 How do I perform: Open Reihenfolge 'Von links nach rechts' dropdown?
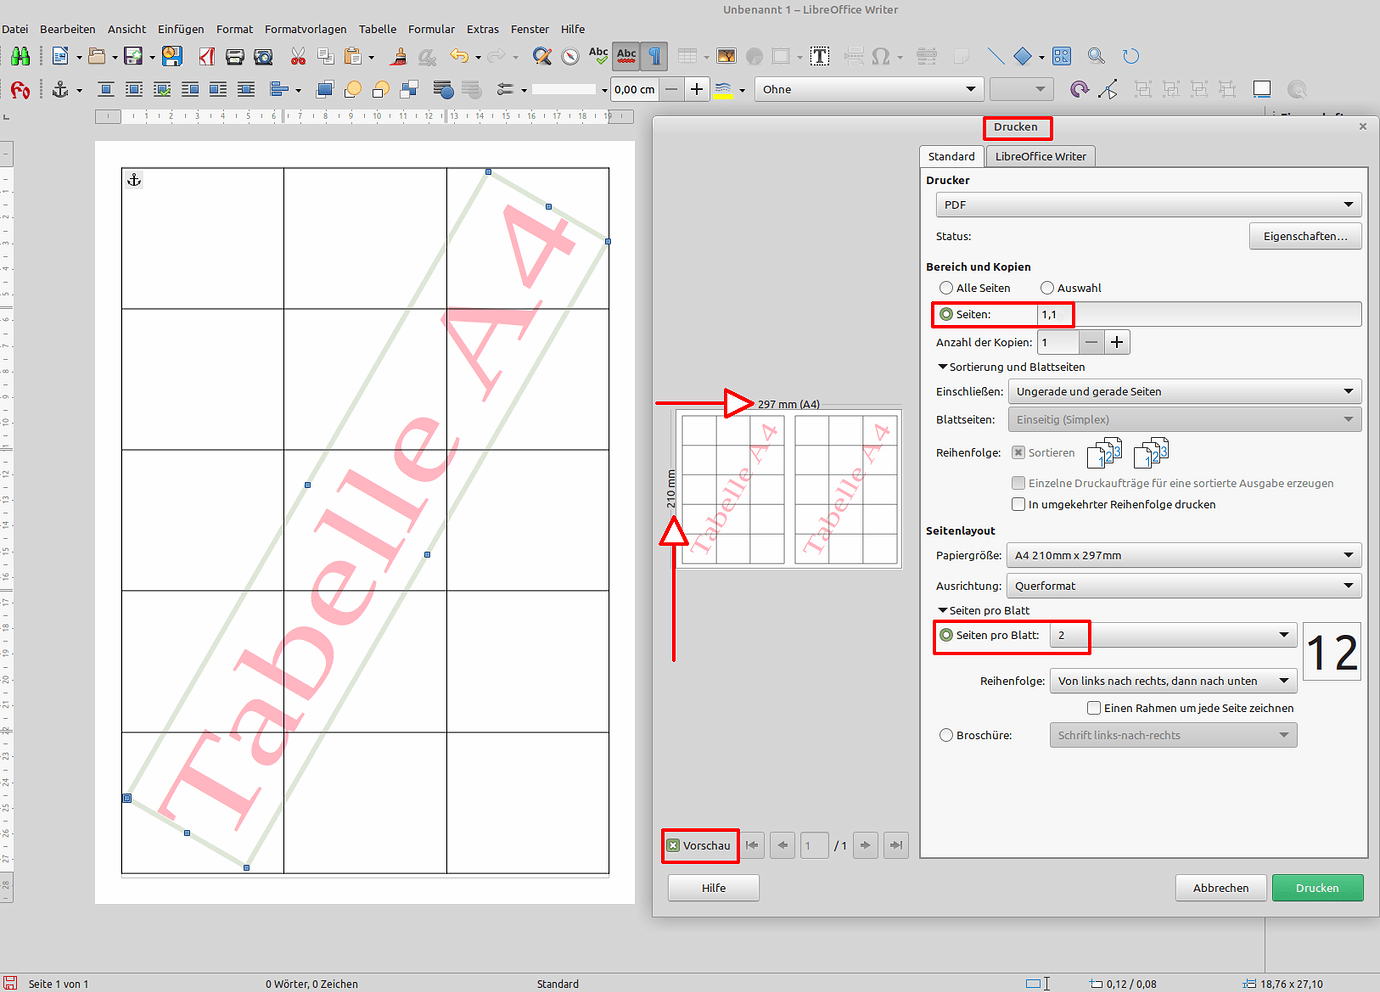pos(1173,681)
